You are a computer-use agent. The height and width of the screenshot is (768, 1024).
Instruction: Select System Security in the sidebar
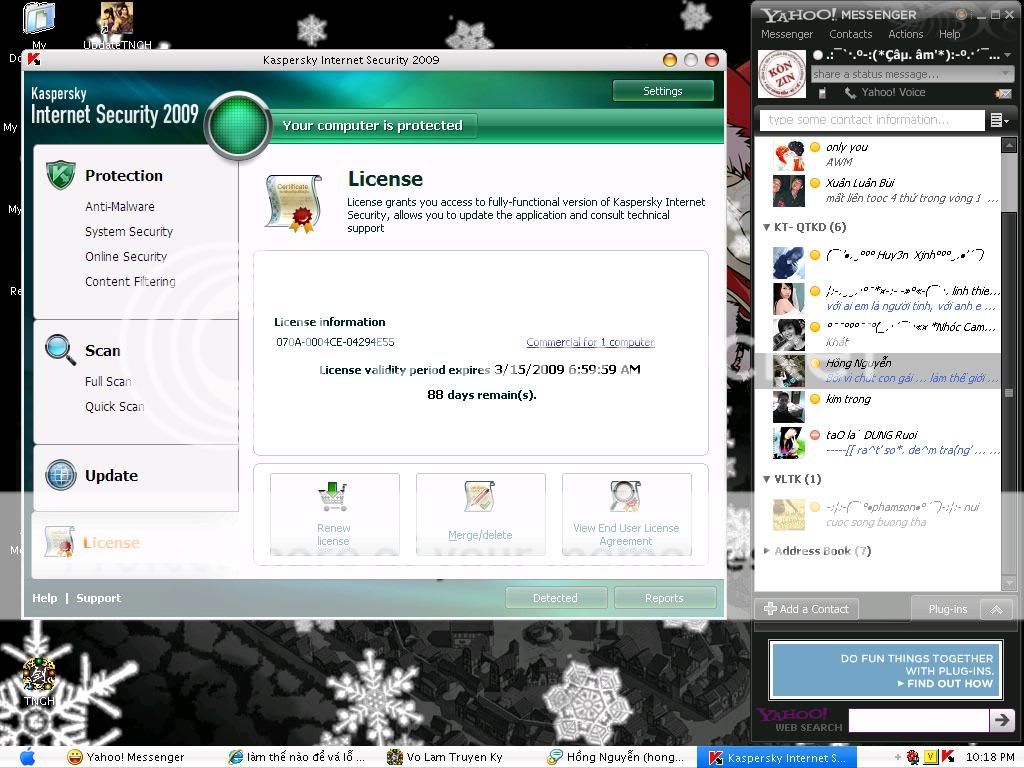coord(129,231)
